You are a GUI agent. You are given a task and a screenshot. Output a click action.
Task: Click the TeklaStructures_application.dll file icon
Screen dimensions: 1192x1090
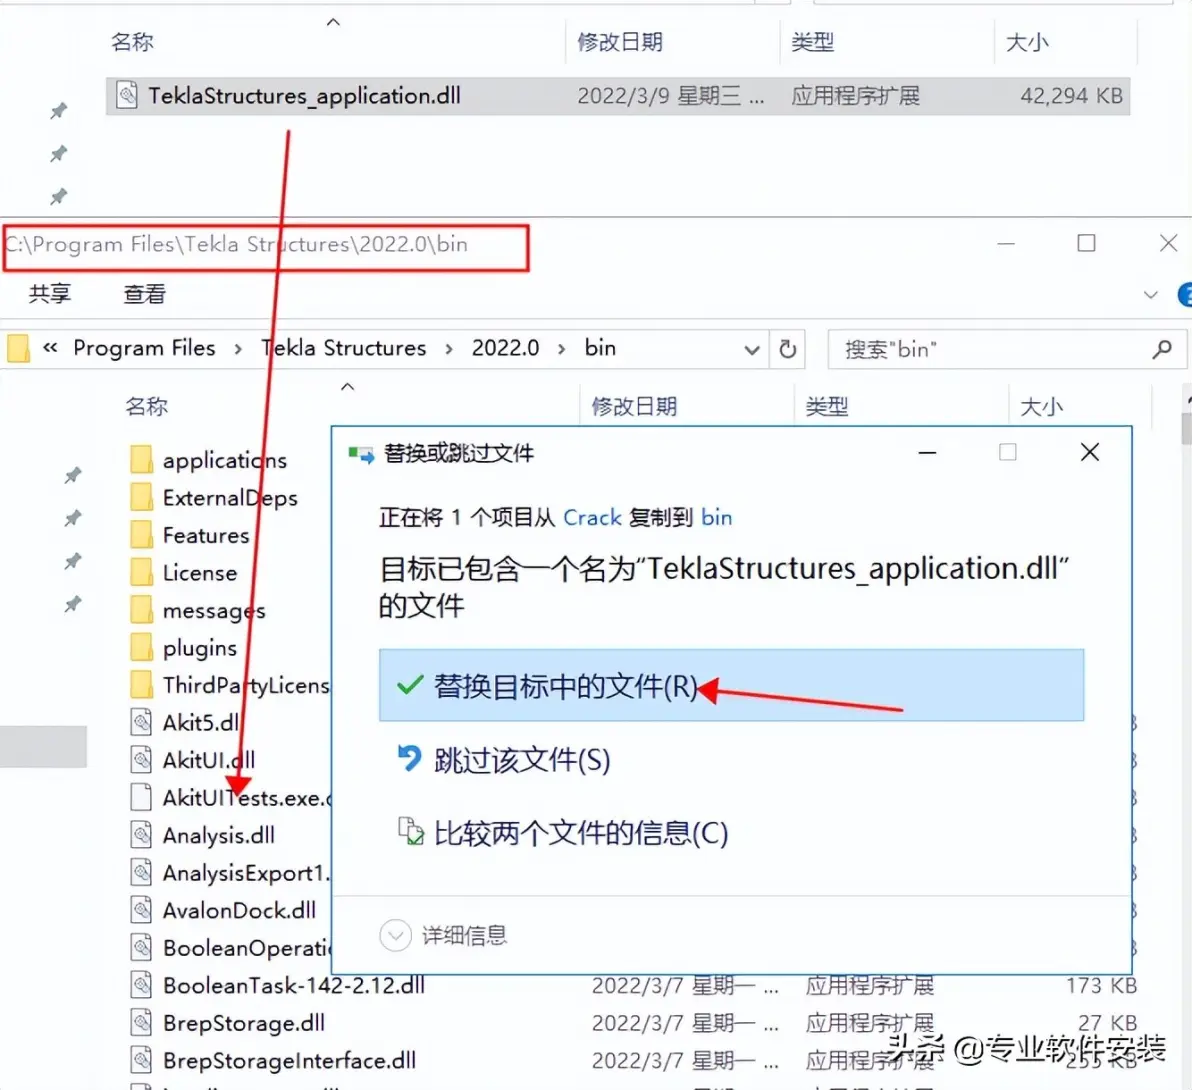tap(127, 95)
